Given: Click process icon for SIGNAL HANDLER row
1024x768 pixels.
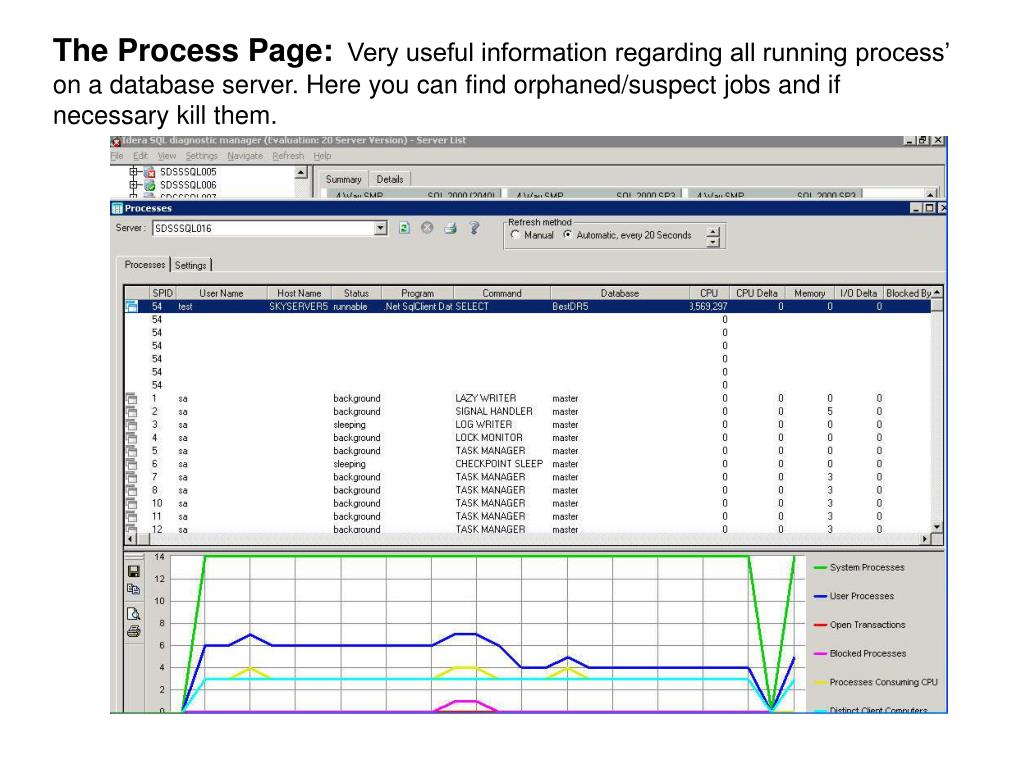Looking at the screenshot, I should (x=131, y=411).
